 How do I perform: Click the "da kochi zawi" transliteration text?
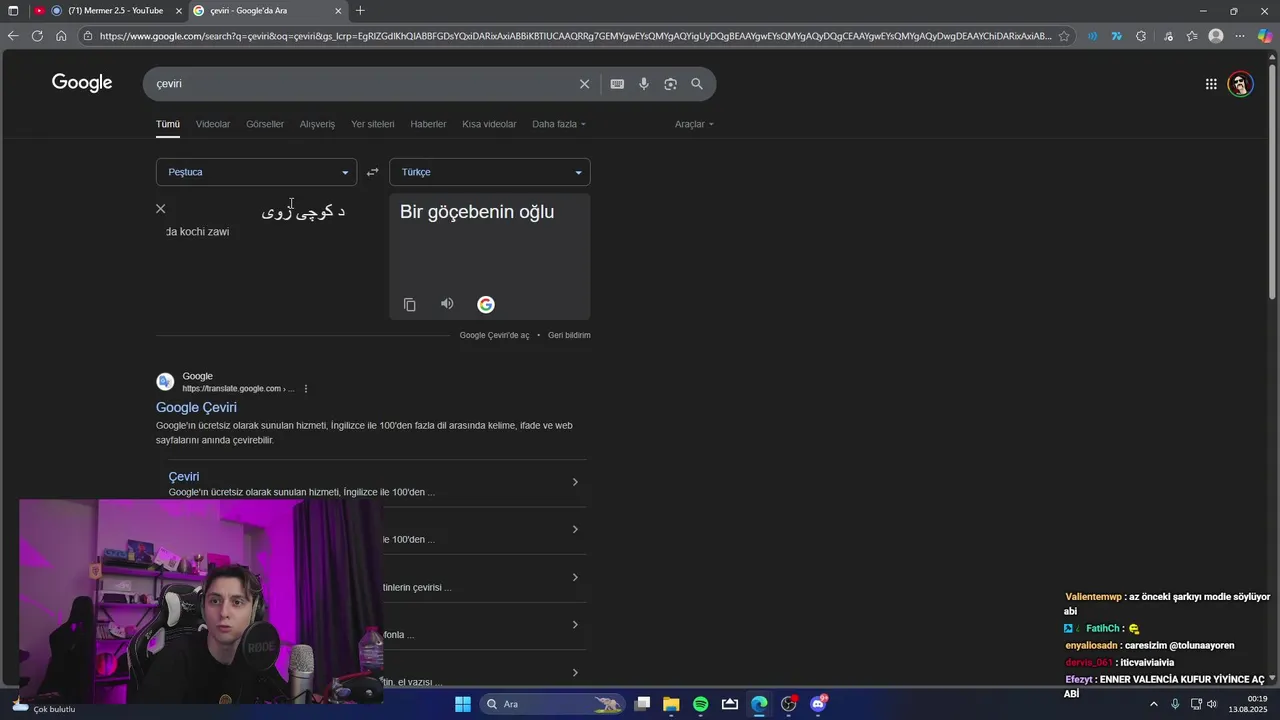(198, 232)
